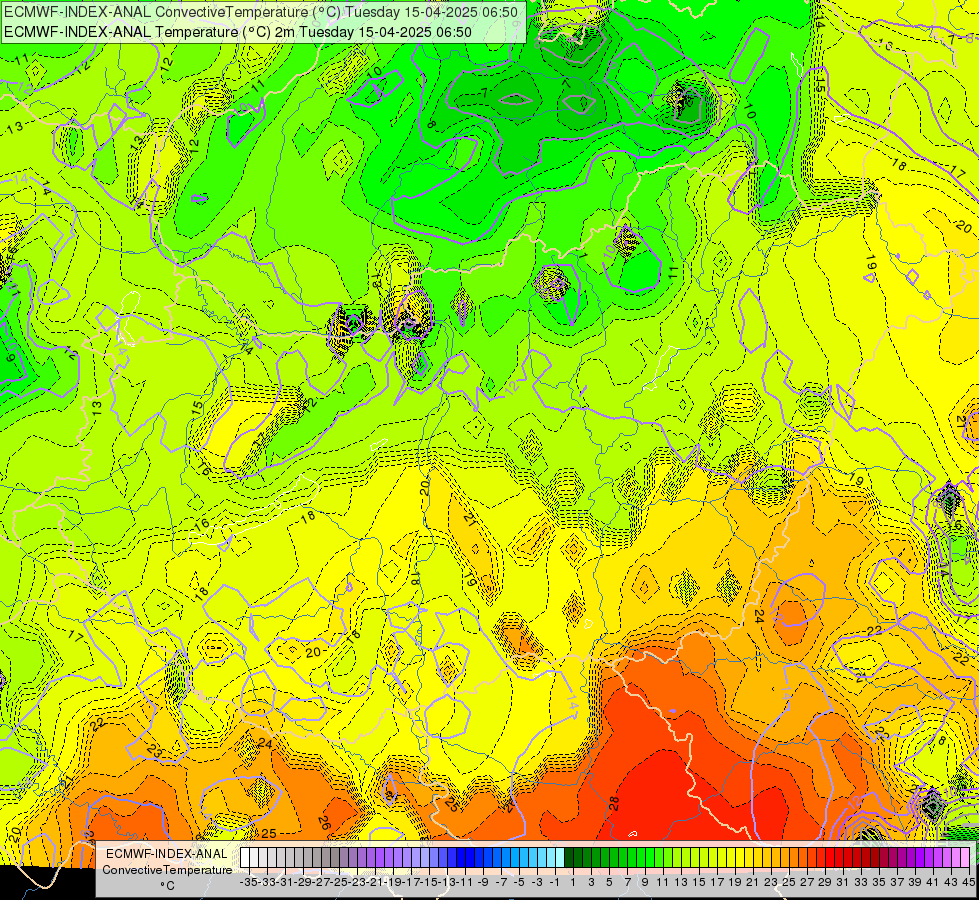
Task: Select the legend value 11 on the color scale
Action: tap(662, 882)
